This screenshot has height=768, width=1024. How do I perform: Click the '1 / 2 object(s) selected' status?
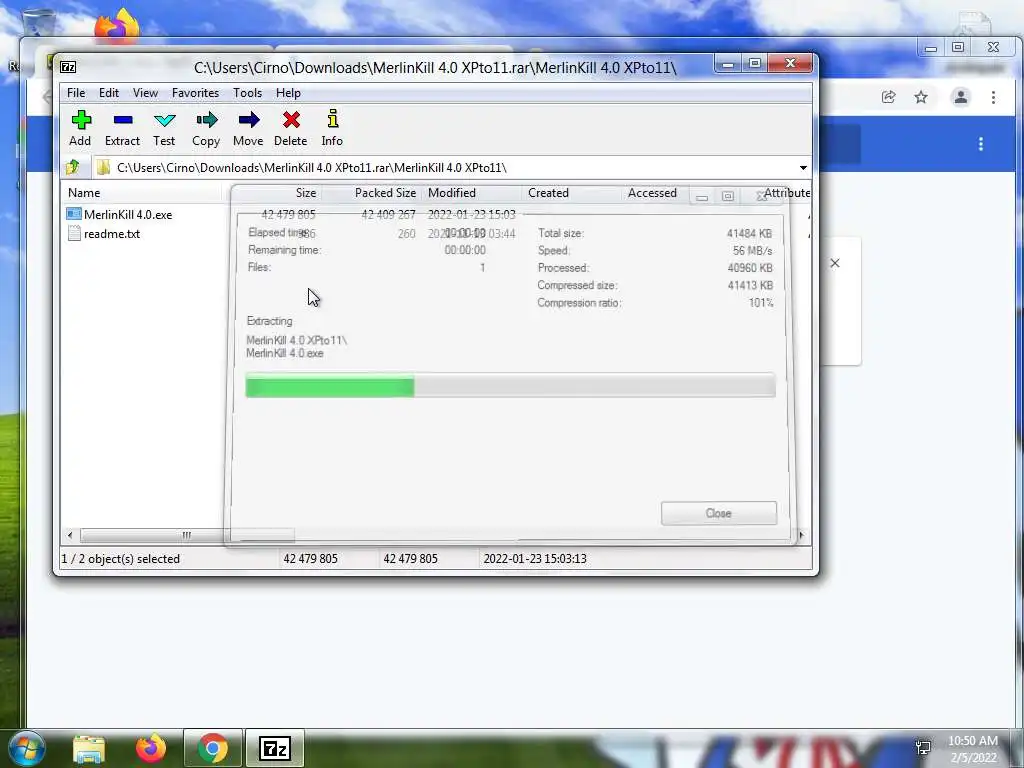(120, 559)
